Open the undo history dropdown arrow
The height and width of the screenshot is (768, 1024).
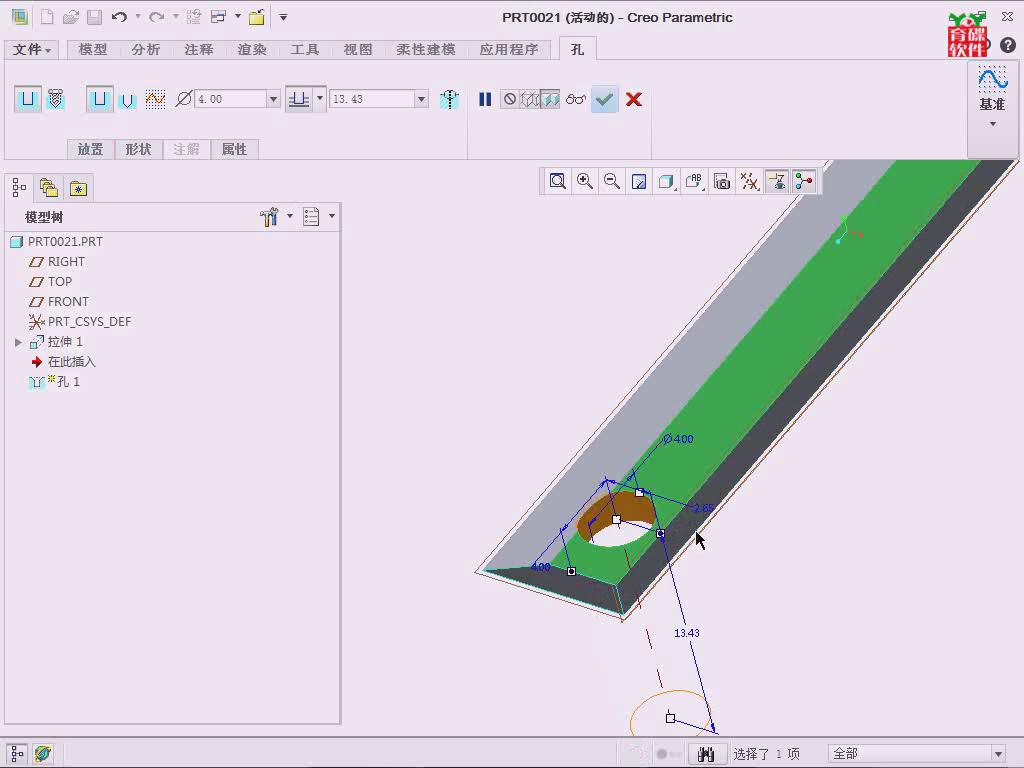pyautogui.click(x=138, y=17)
